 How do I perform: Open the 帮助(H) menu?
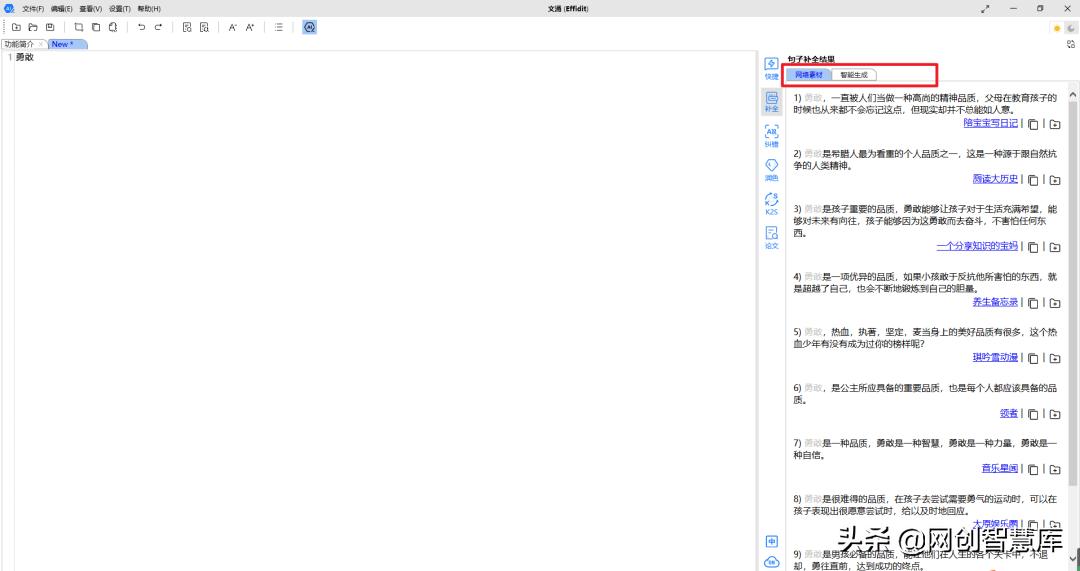(149, 9)
